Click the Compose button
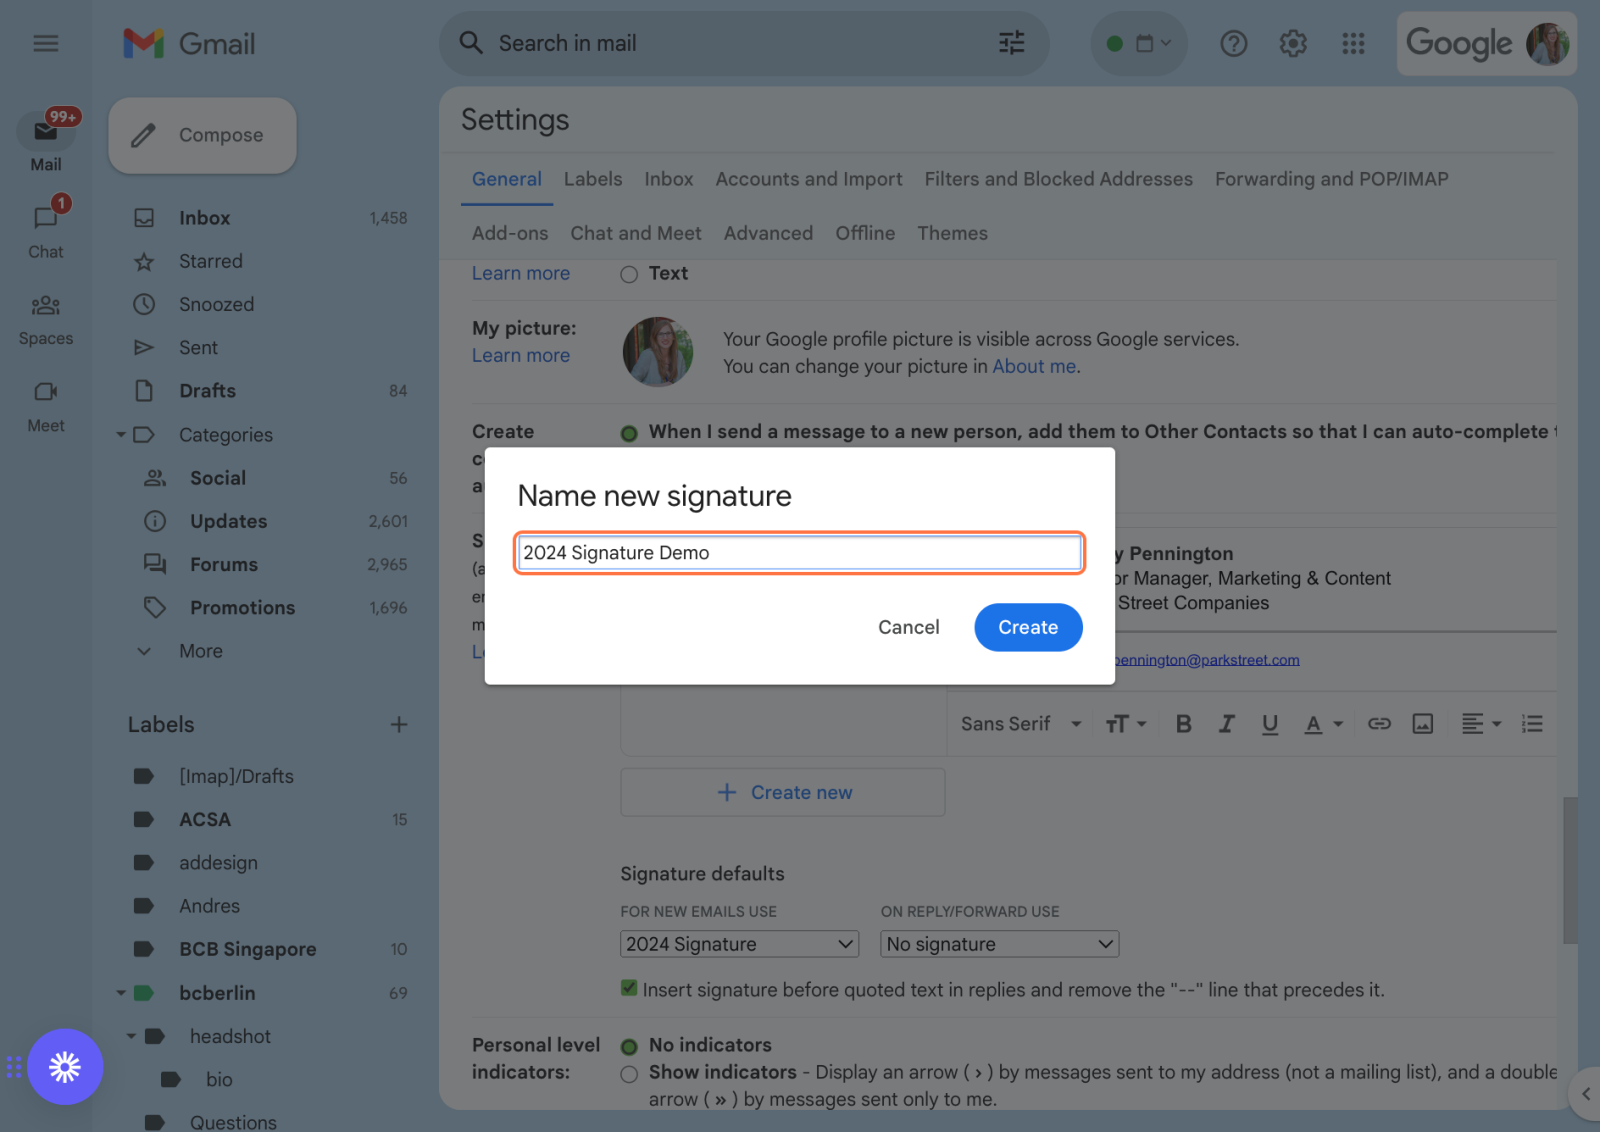This screenshot has width=1600, height=1132. coord(203,135)
